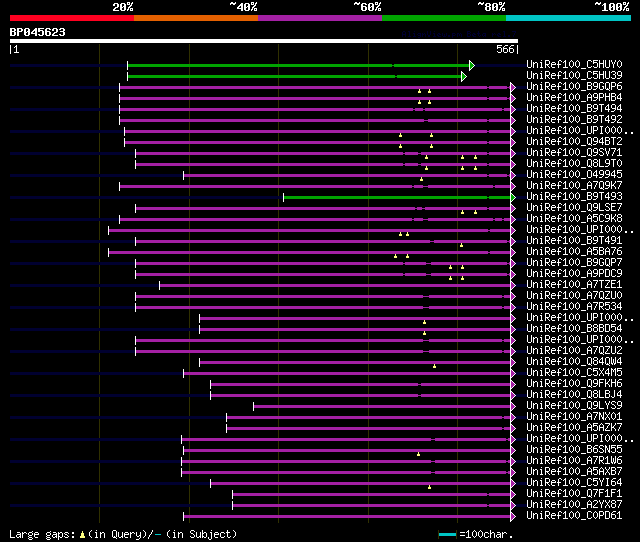Select the UniRef100_B9GQP7 hit
This screenshot has height=542, width=640.
pyautogui.click(x=574, y=263)
